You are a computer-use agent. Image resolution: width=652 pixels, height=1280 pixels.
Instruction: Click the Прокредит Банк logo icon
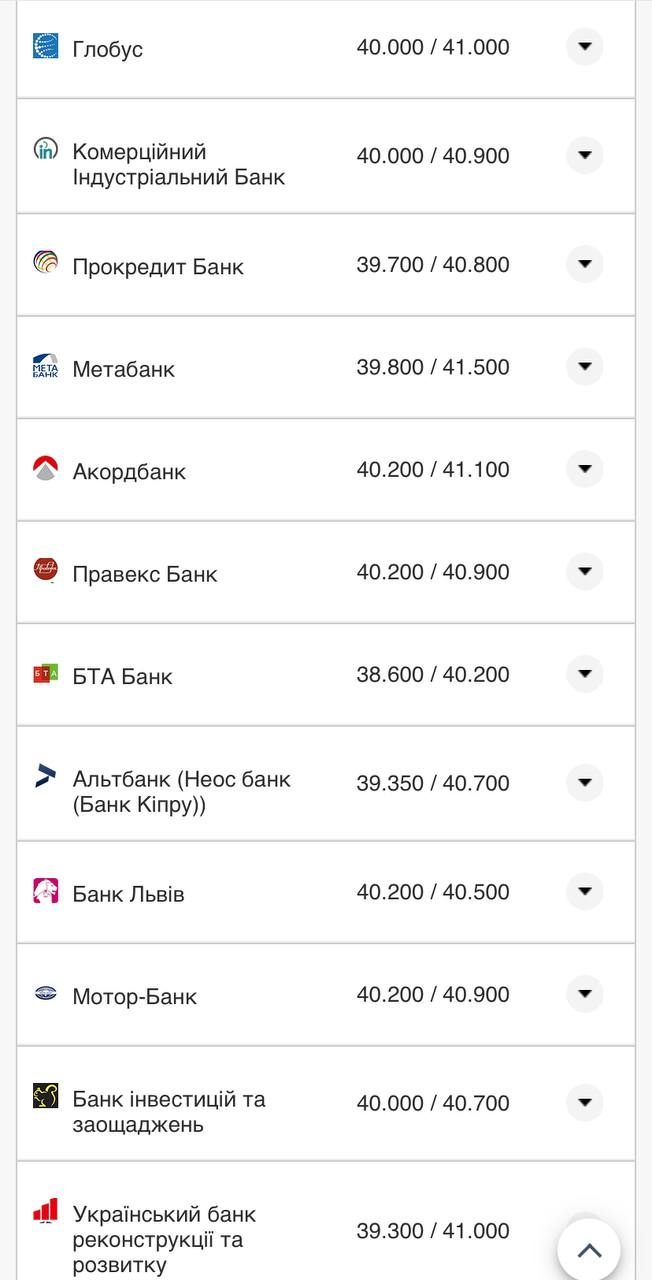point(46,263)
